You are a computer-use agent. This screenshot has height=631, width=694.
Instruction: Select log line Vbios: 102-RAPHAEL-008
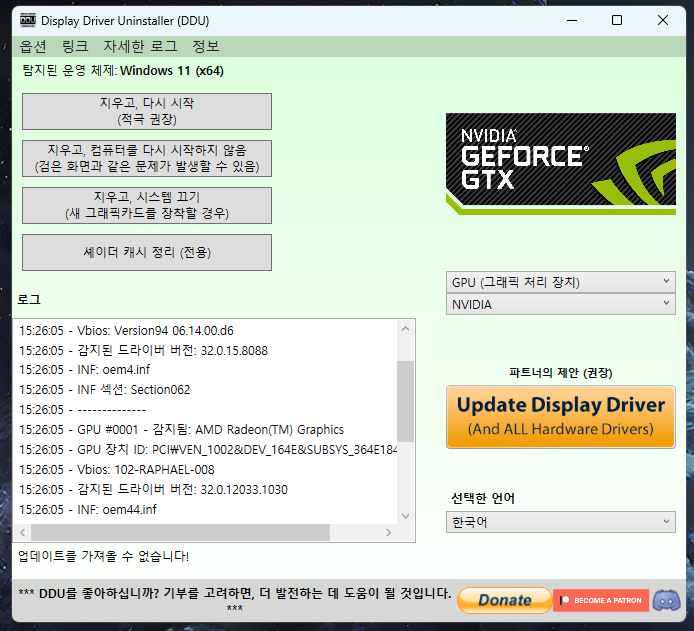pos(117,469)
